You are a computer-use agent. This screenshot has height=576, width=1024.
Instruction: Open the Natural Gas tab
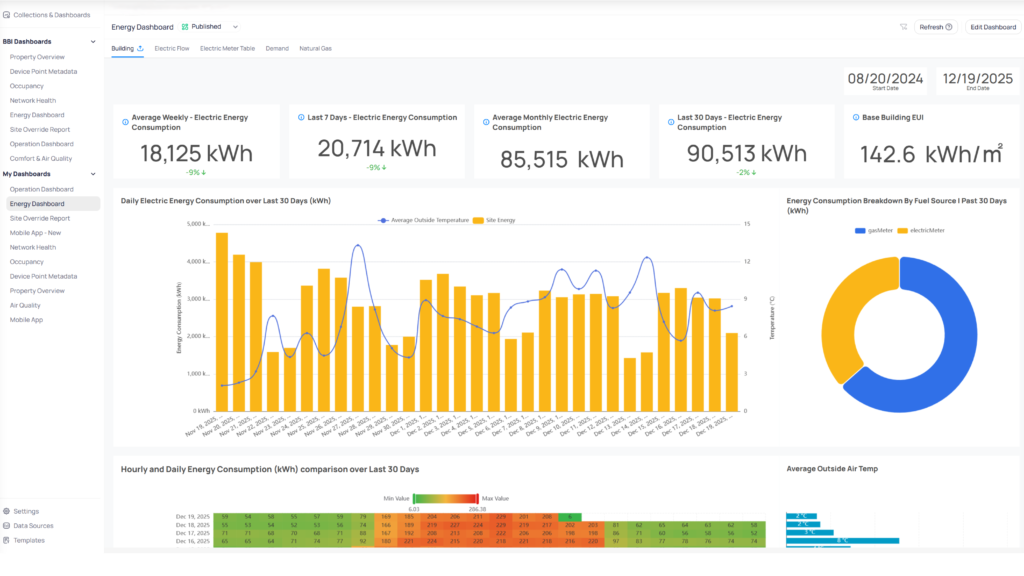[x=315, y=48]
